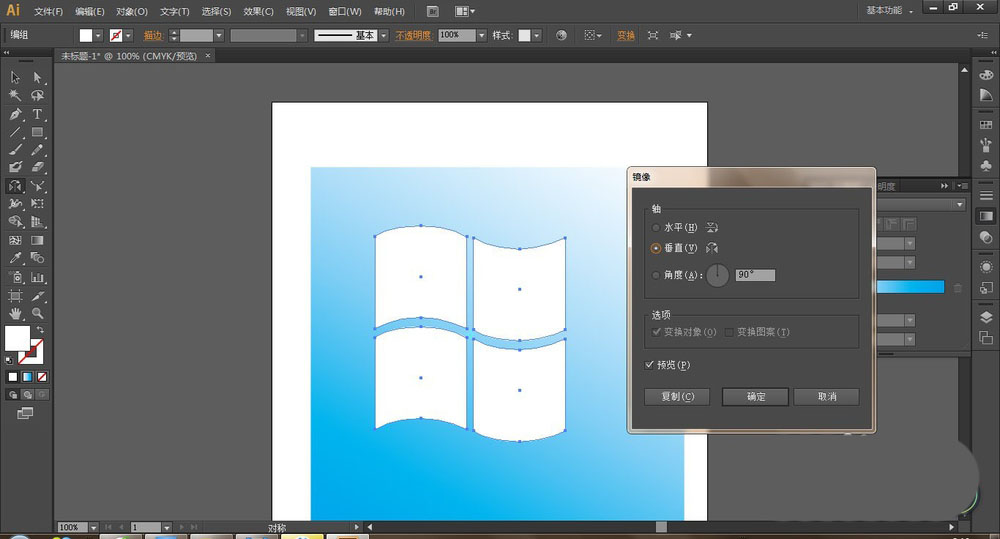
Task: Pick the Rectangle tool
Action: click(37, 132)
